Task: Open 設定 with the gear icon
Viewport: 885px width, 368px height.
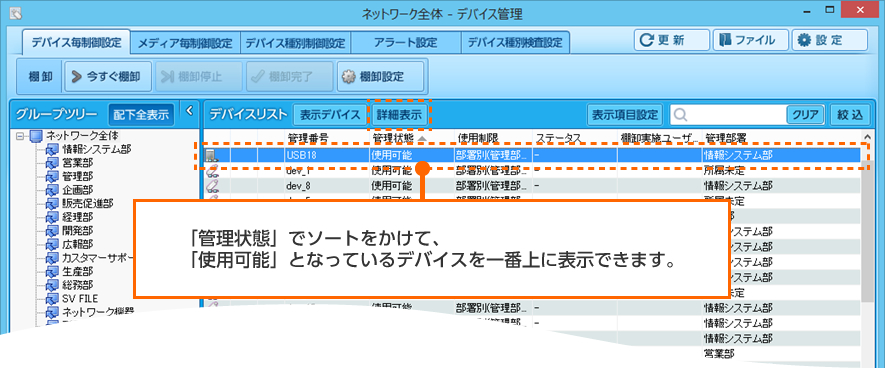Action: pyautogui.click(x=830, y=40)
